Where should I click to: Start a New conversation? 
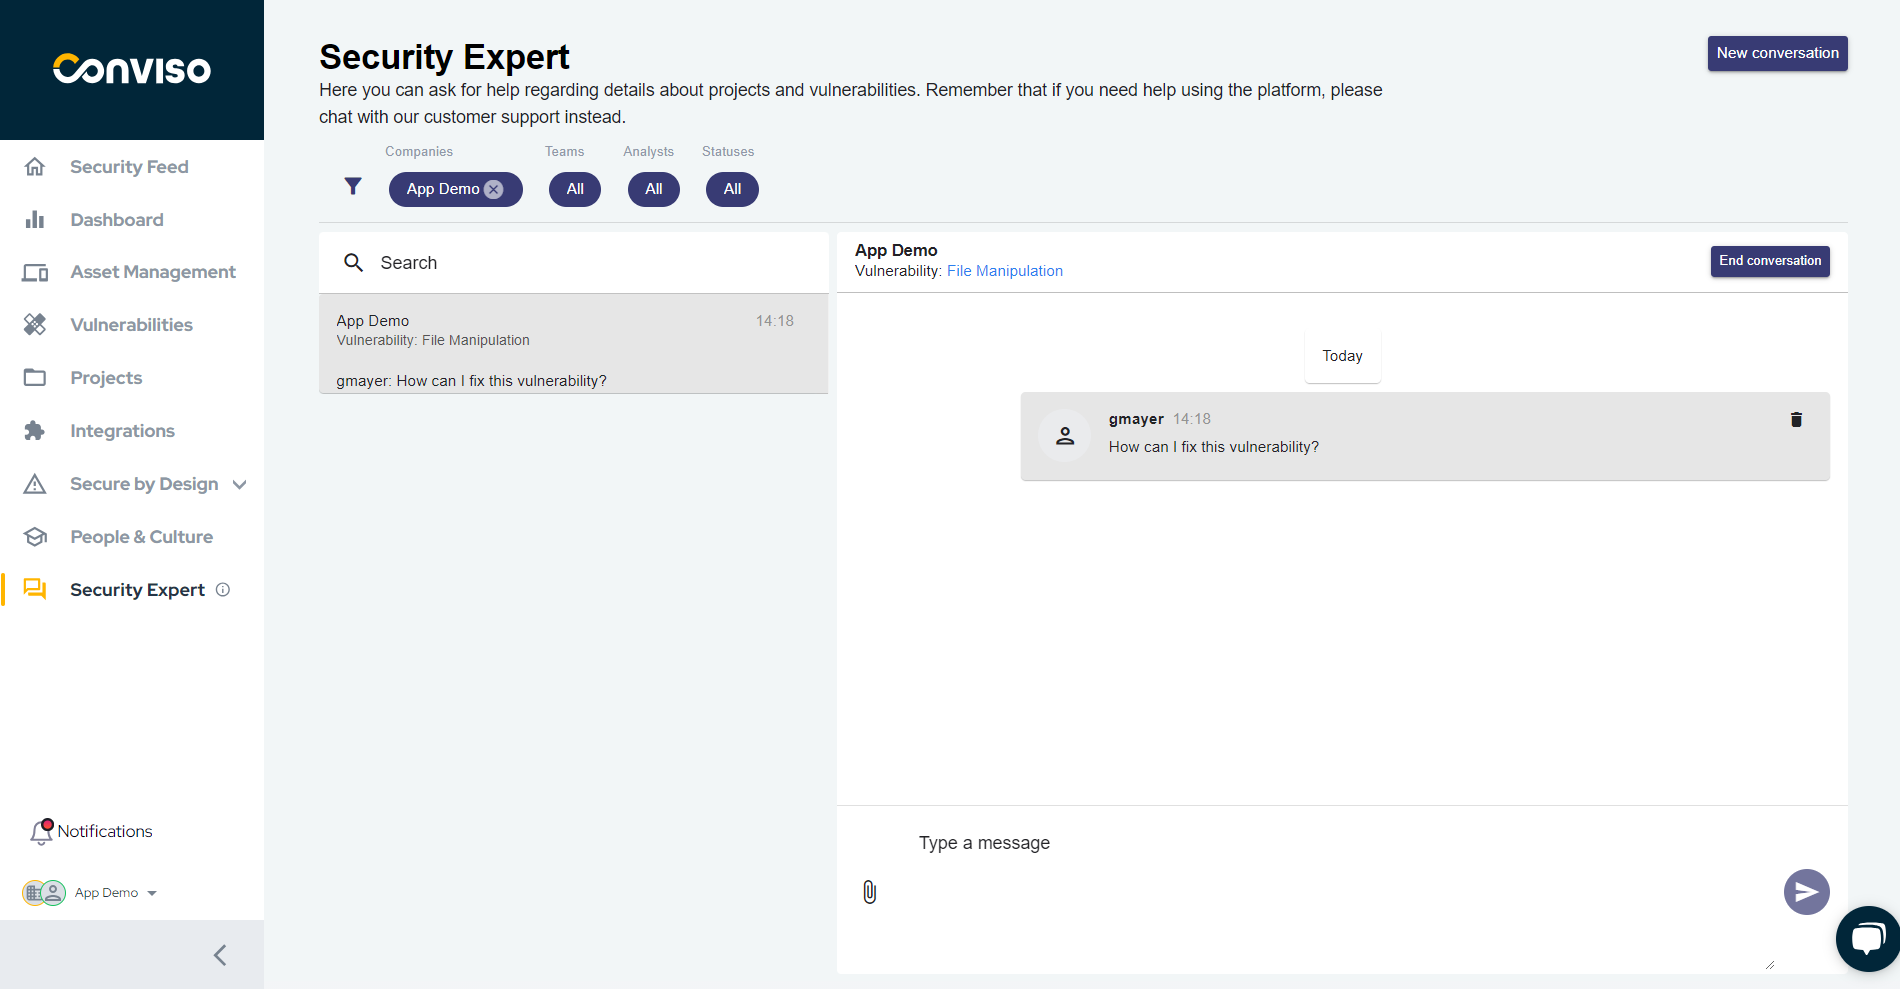(1777, 53)
